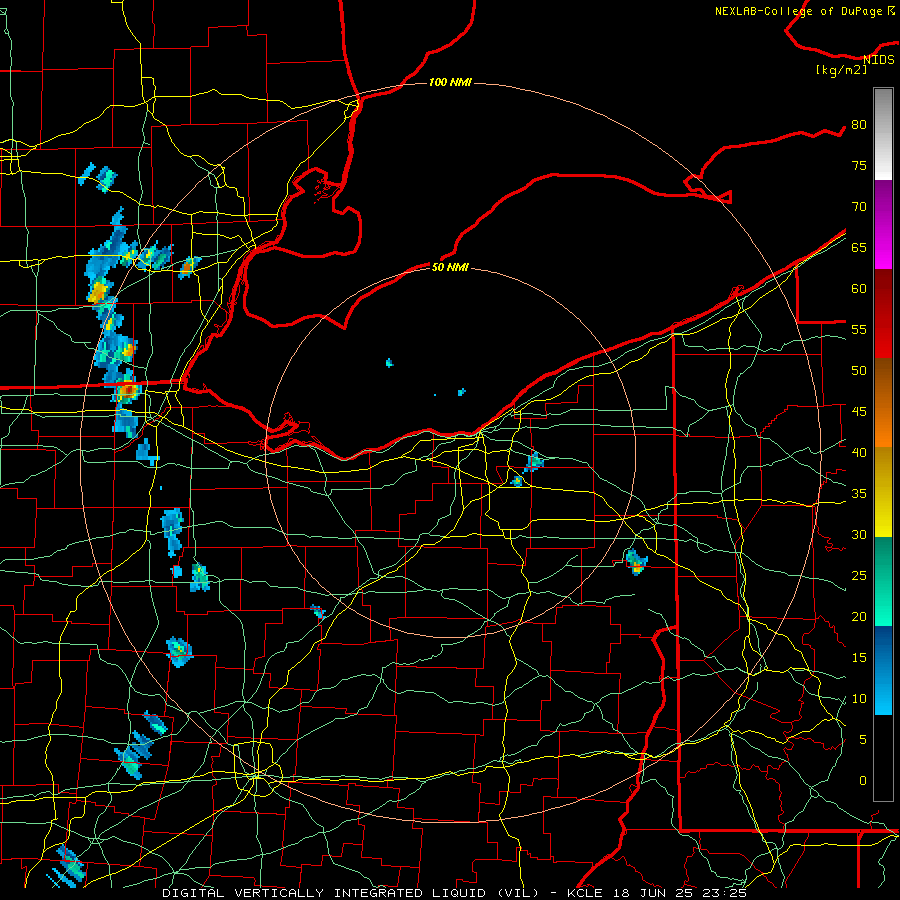Click the storm cell just inside the 50 NMI ring southeast

[x=635, y=561]
